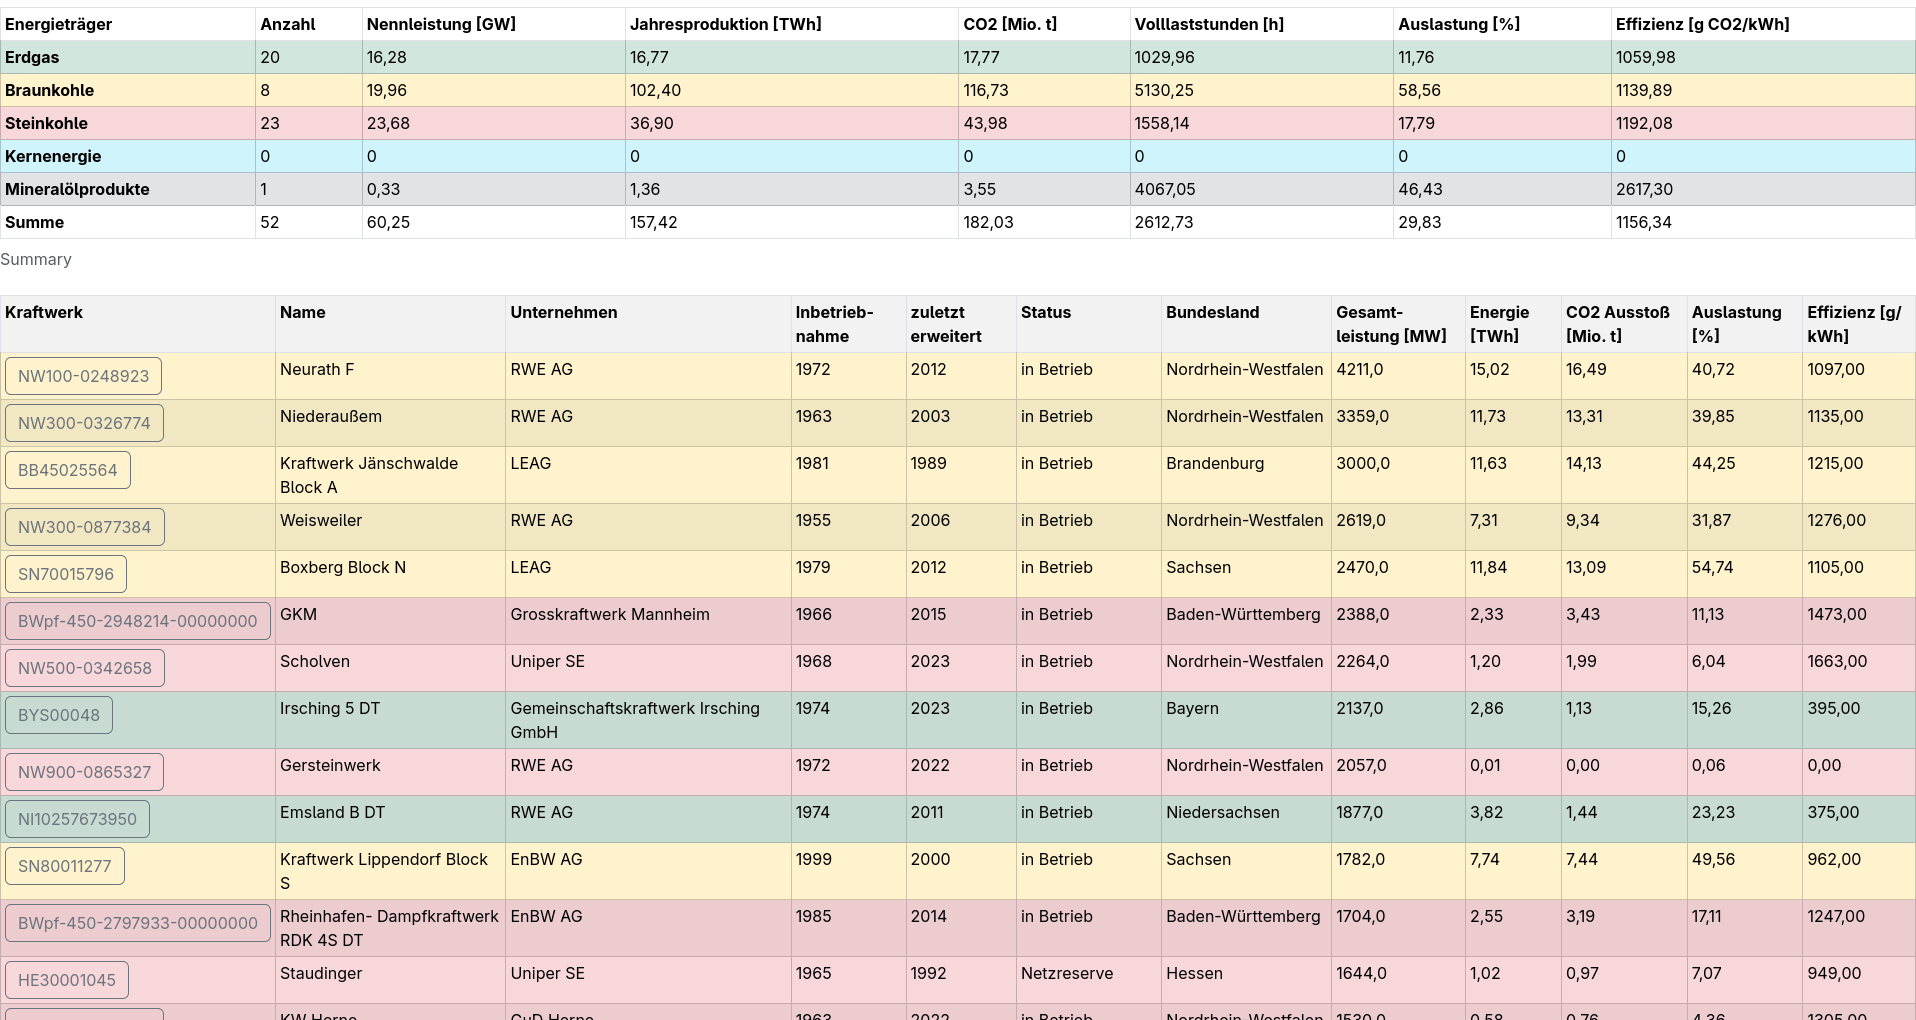Click the NW900-0865327 Gersteinwerk button
Image resolution: width=1916 pixels, height=1020 pixels.
(84, 772)
